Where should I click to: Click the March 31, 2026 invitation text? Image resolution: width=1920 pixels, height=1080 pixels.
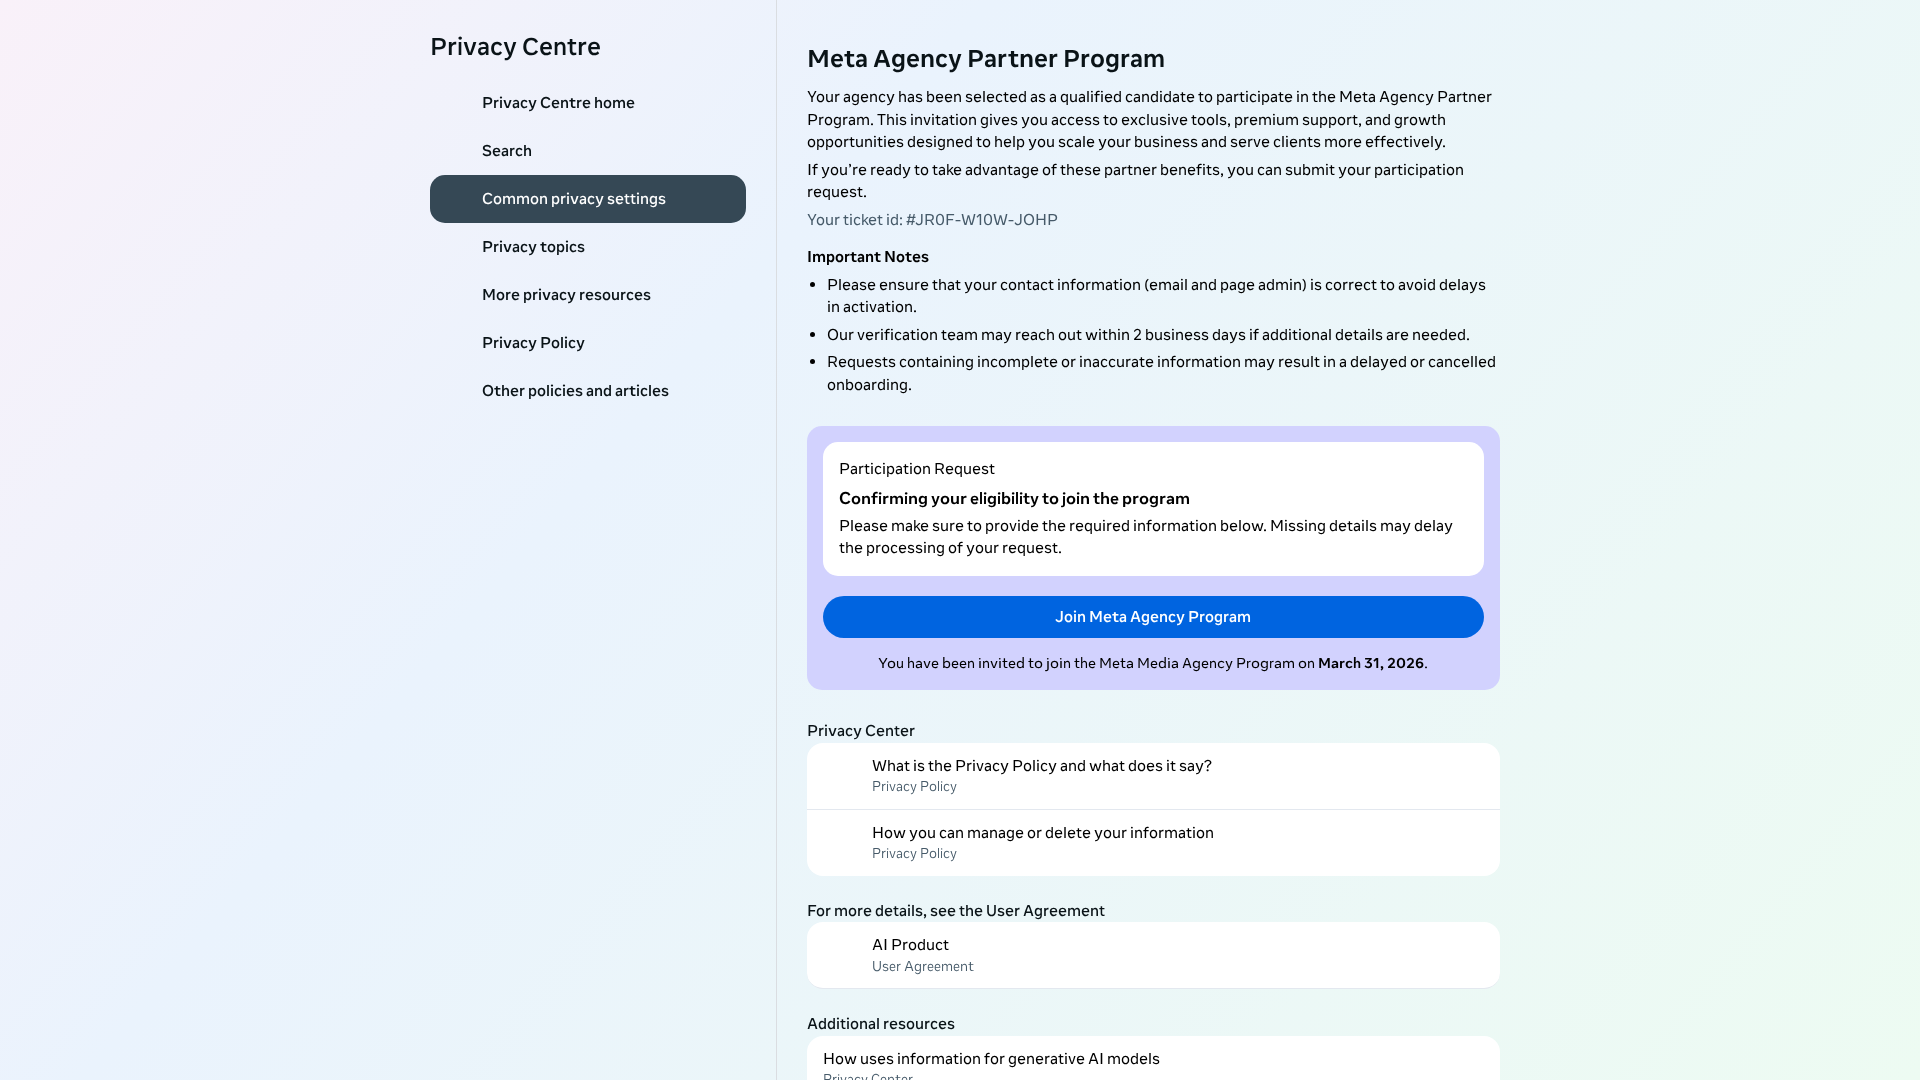[1152, 662]
